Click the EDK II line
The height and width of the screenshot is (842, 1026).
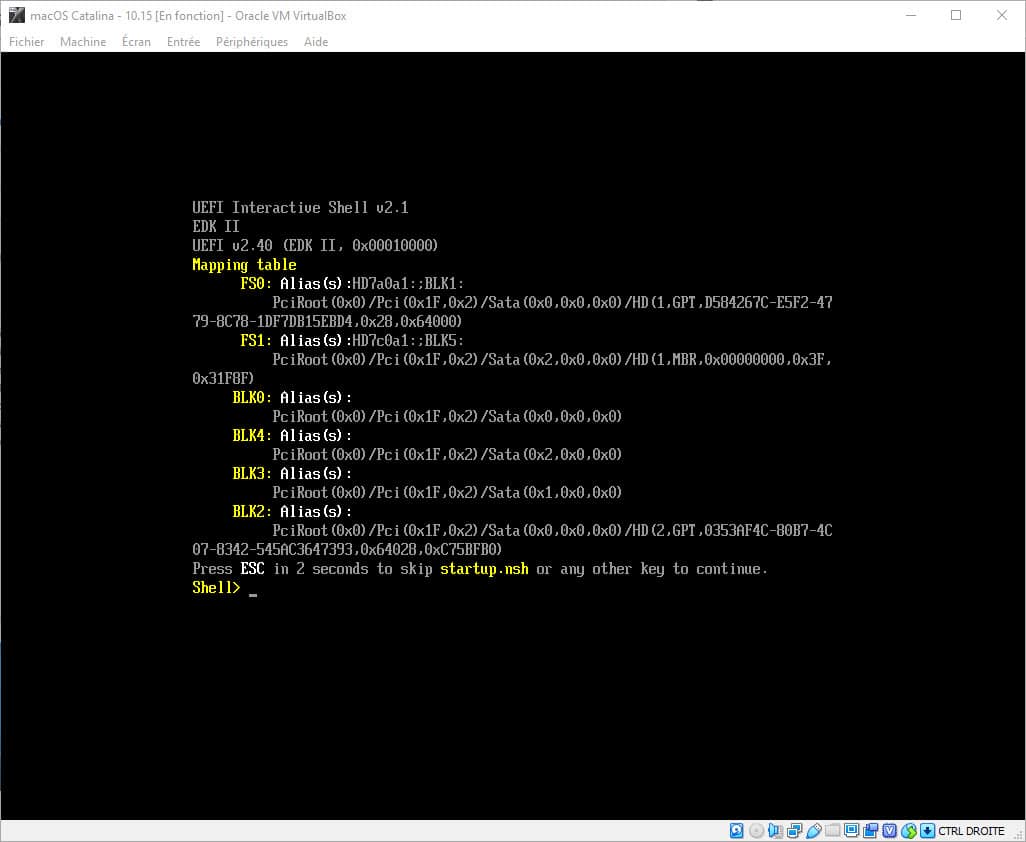[216, 226]
